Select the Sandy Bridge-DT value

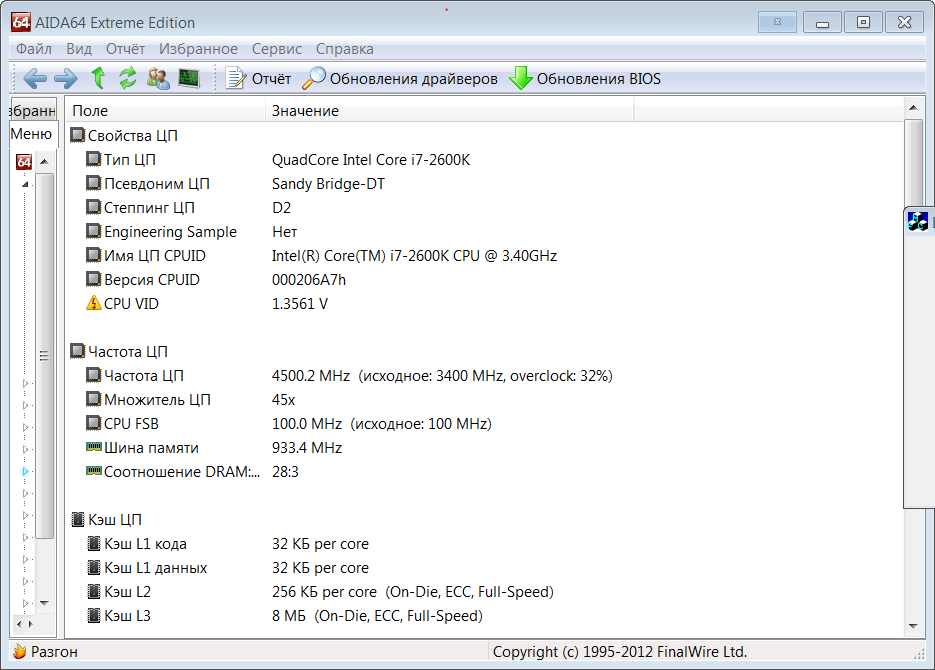(329, 184)
